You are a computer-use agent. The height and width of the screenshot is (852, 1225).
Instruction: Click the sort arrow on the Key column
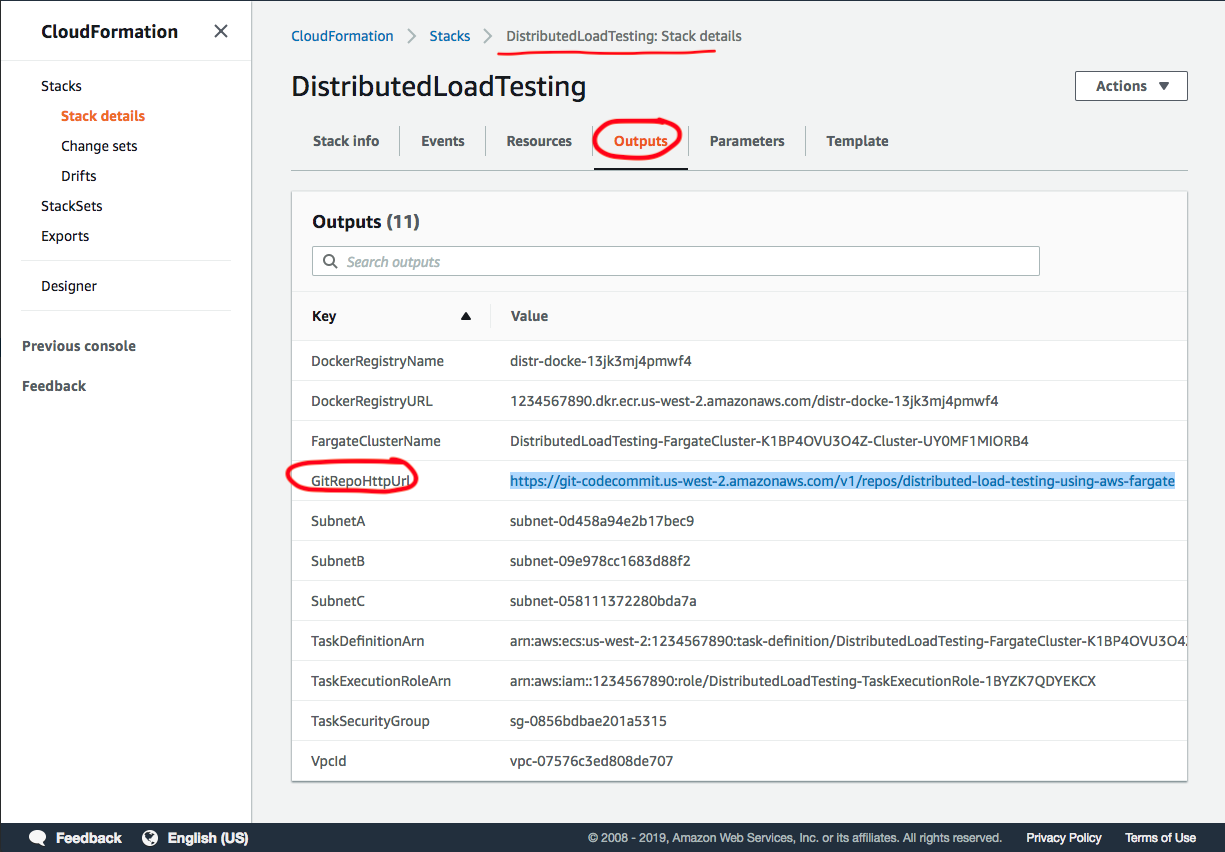pyautogui.click(x=465, y=316)
